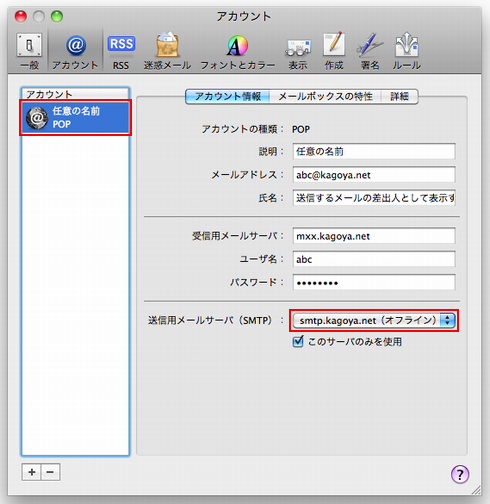Select the アカウント toolbar icon
The image size is (490, 504).
pyautogui.click(x=75, y=51)
